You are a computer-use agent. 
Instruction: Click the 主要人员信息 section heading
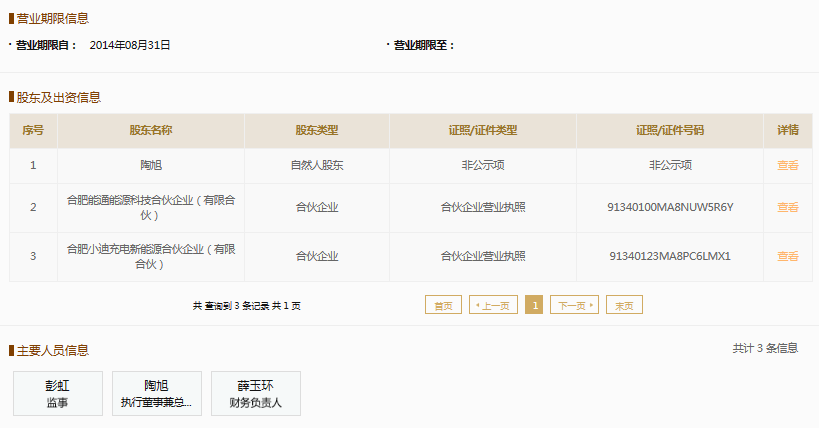coord(53,351)
